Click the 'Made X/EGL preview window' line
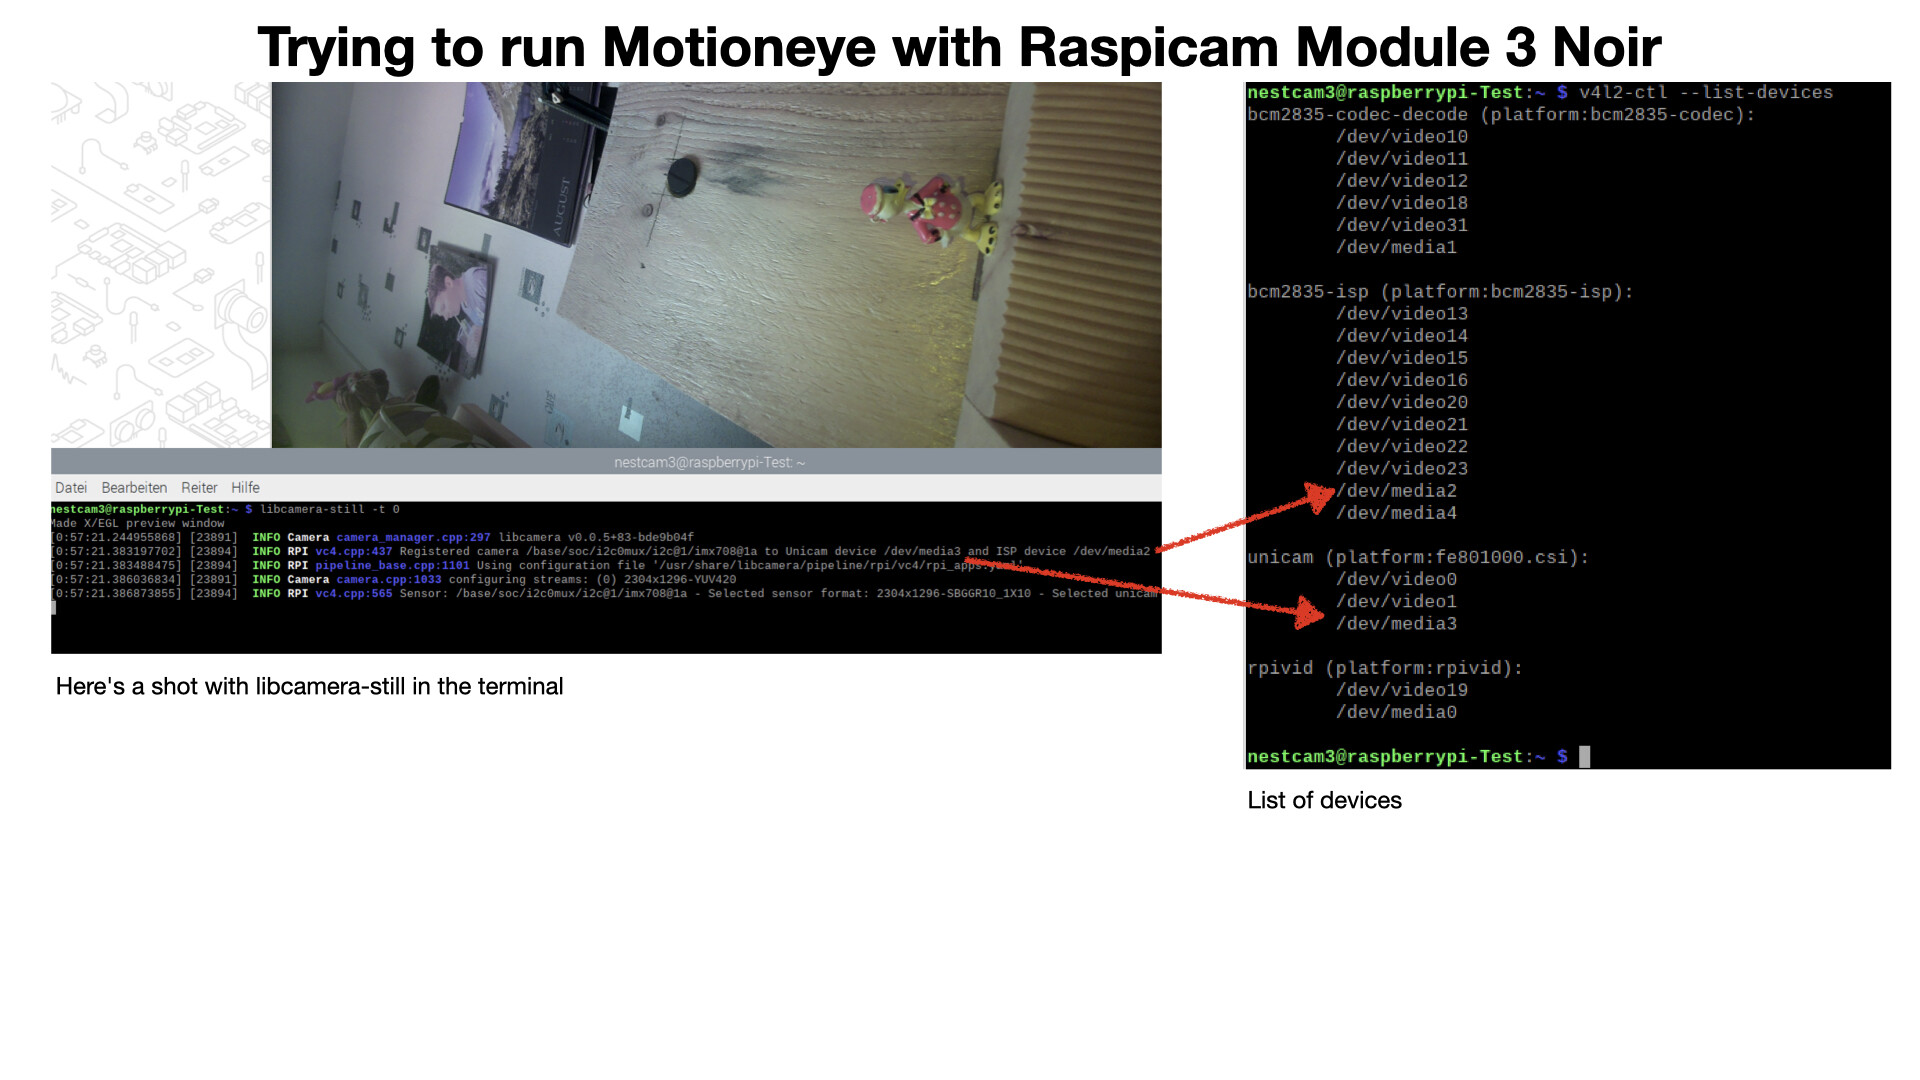Image resolution: width=1920 pixels, height=1080 pixels. tap(138, 523)
